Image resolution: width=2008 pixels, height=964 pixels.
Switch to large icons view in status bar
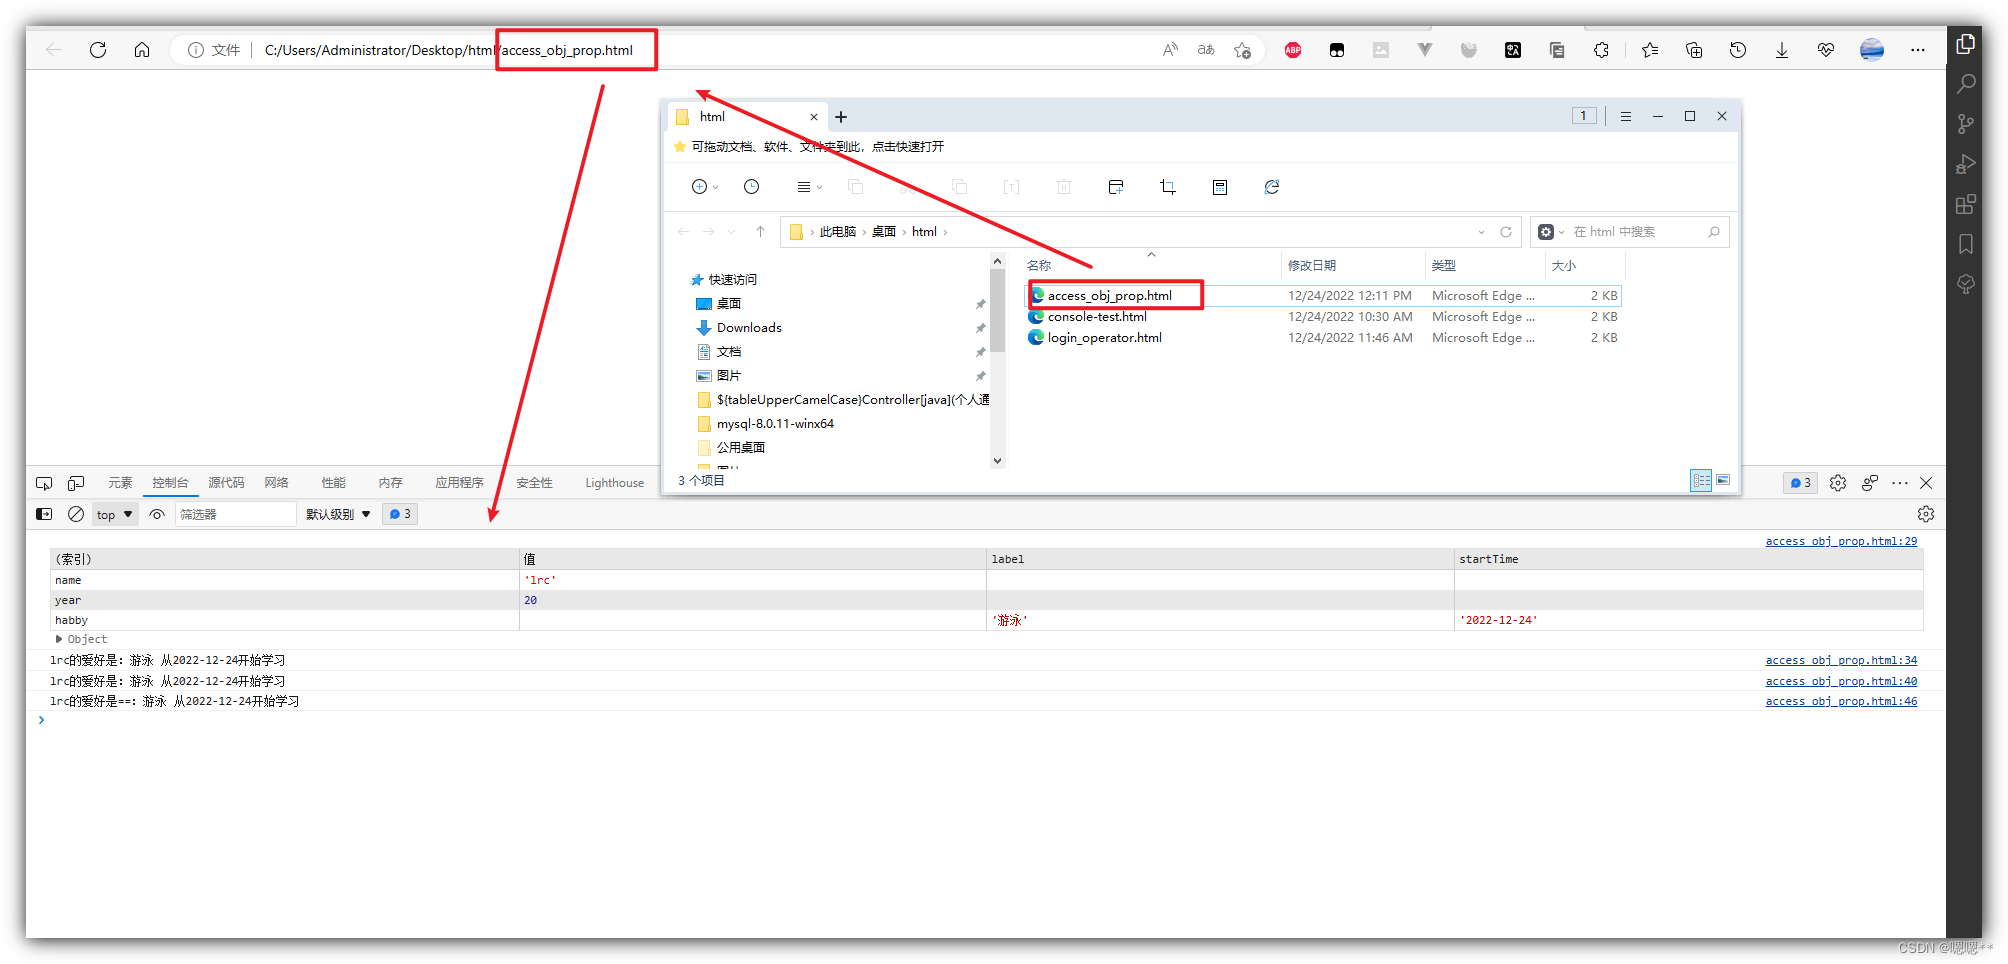(1723, 481)
